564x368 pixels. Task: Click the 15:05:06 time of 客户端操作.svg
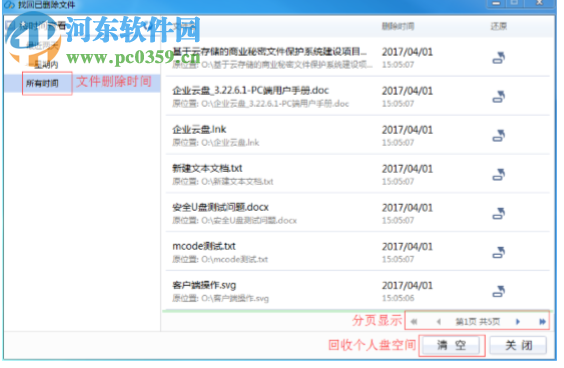point(398,298)
